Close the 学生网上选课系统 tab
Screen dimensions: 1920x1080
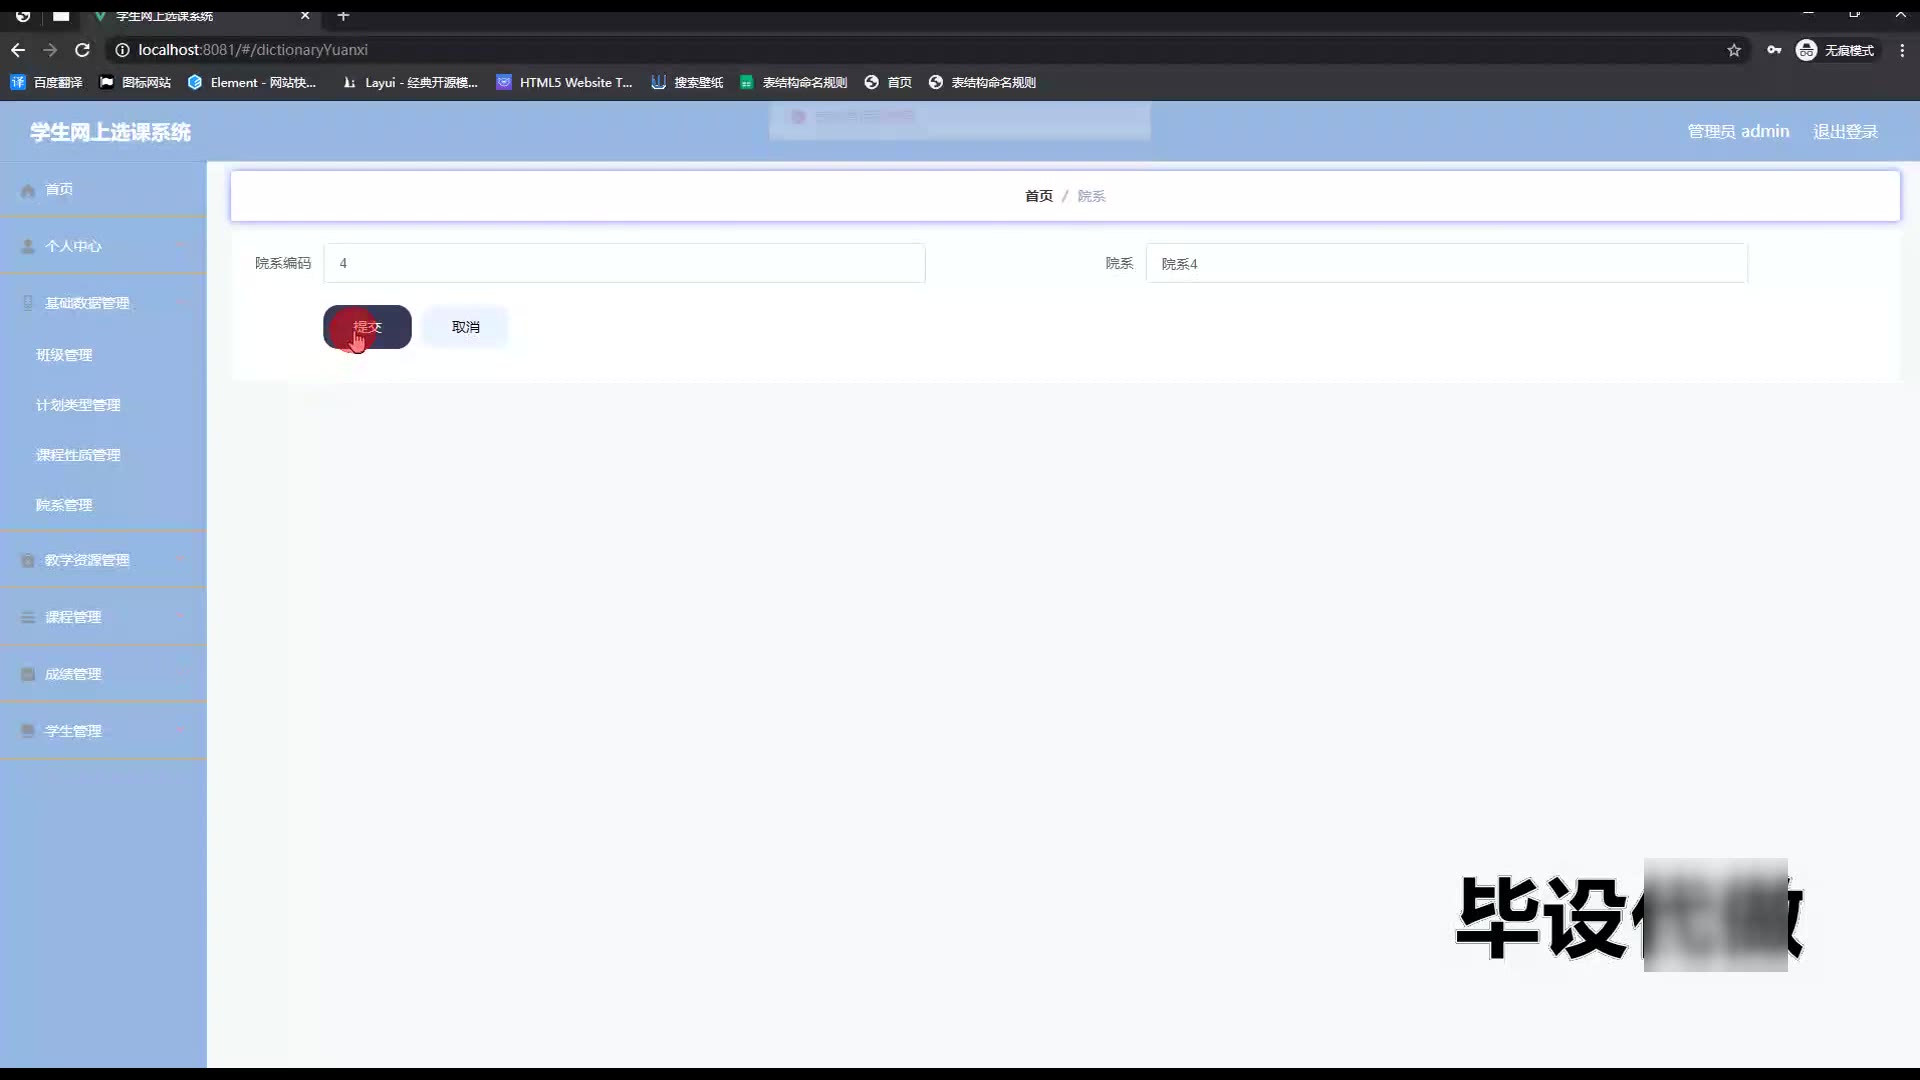[305, 16]
